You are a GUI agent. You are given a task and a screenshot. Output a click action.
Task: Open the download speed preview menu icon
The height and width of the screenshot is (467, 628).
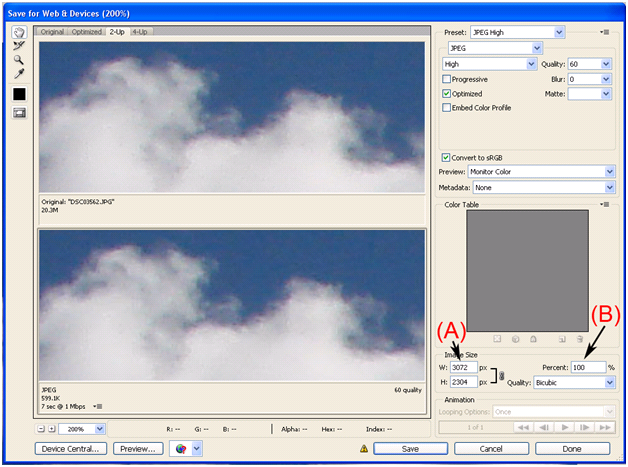click(x=98, y=407)
